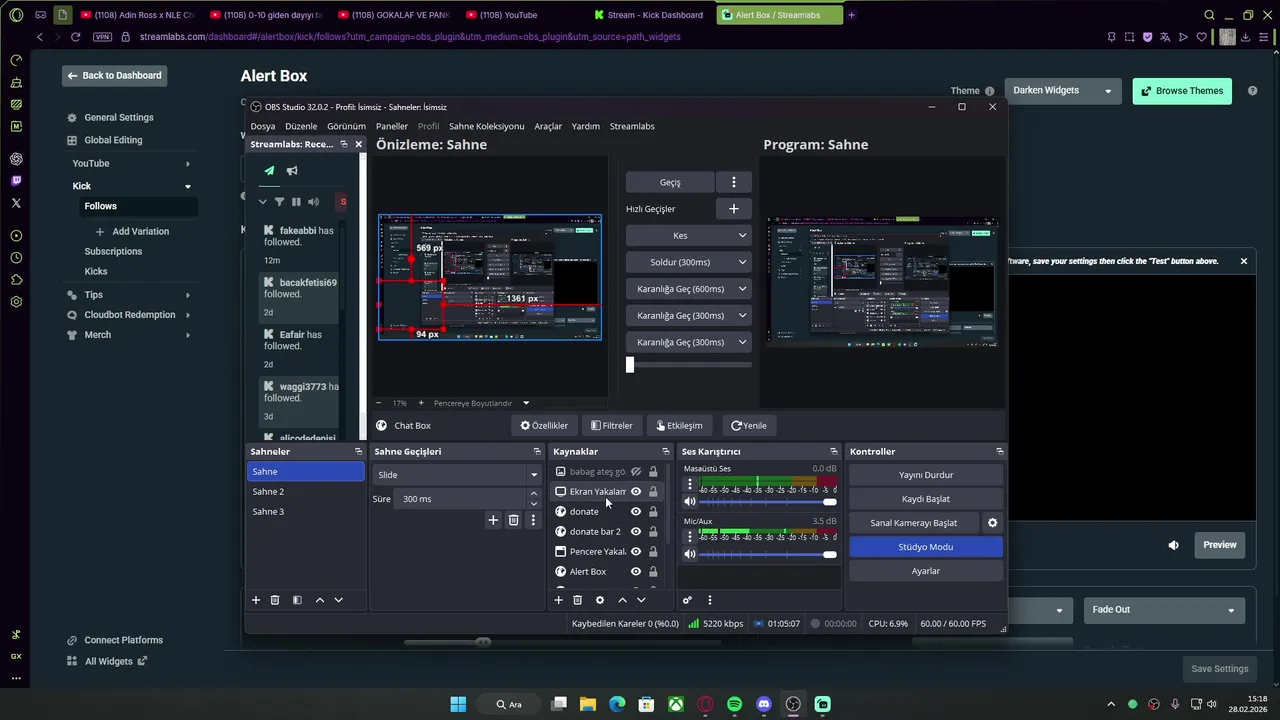Open Twitch icon in Opera sidebar

[x=16, y=181]
